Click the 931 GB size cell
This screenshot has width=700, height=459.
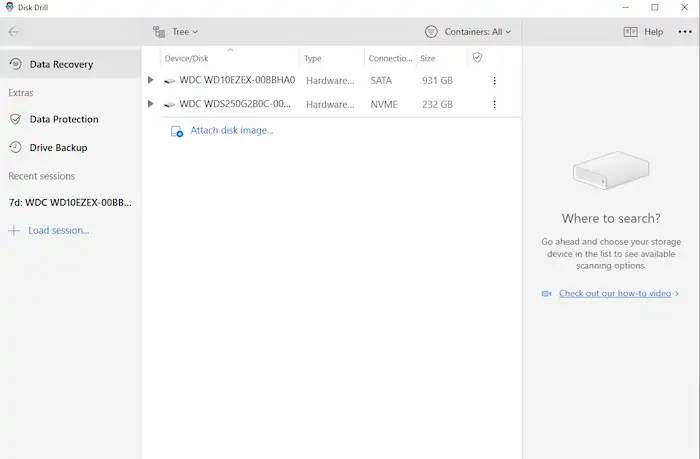tap(438, 80)
